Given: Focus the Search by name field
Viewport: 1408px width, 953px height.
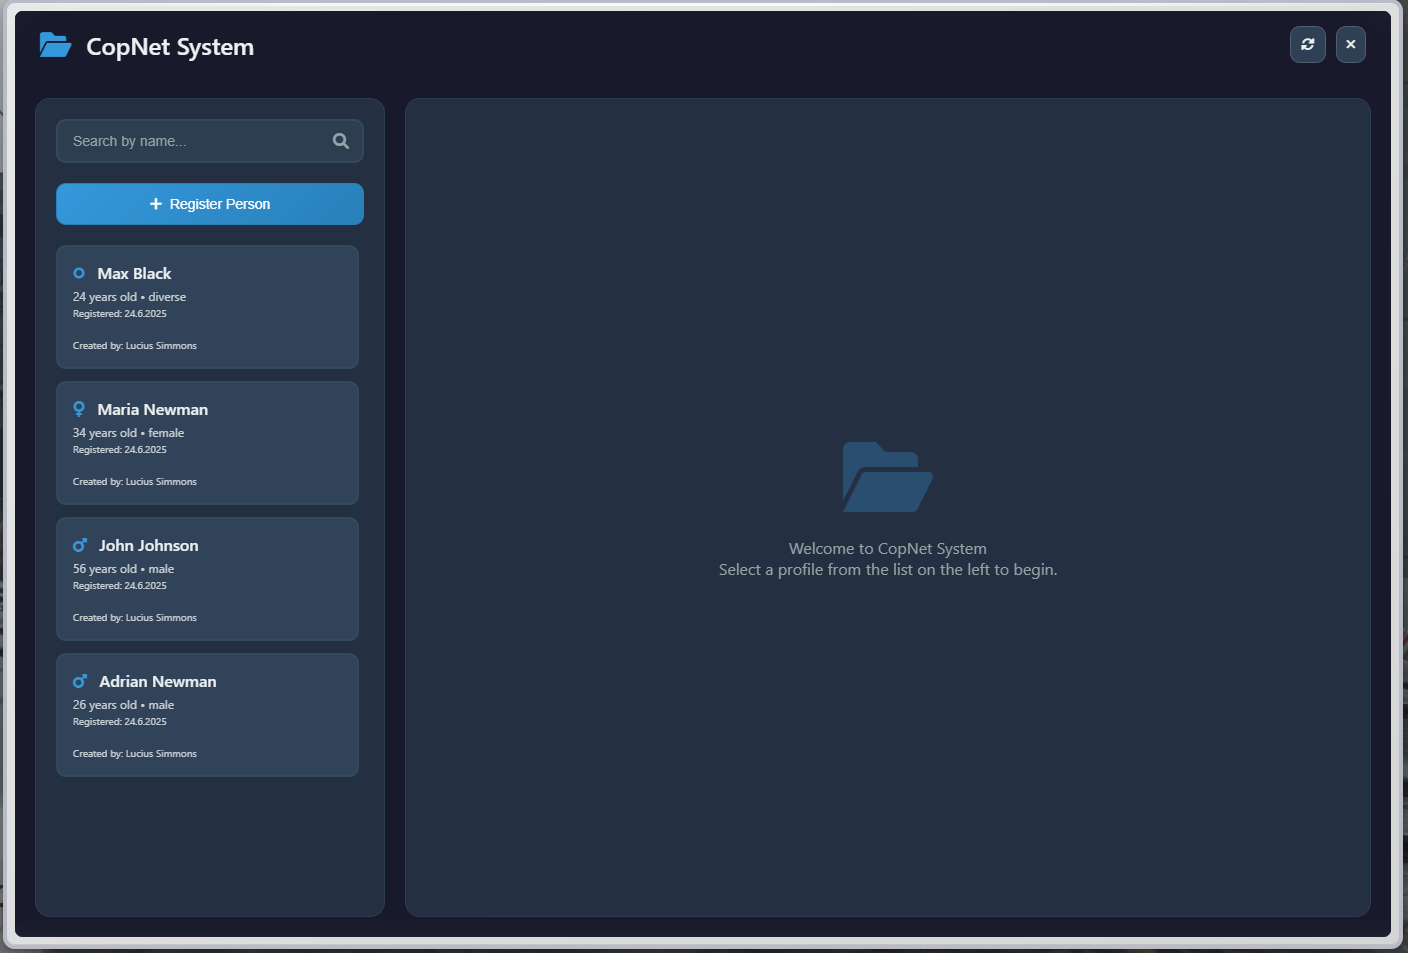Looking at the screenshot, I should coord(210,141).
